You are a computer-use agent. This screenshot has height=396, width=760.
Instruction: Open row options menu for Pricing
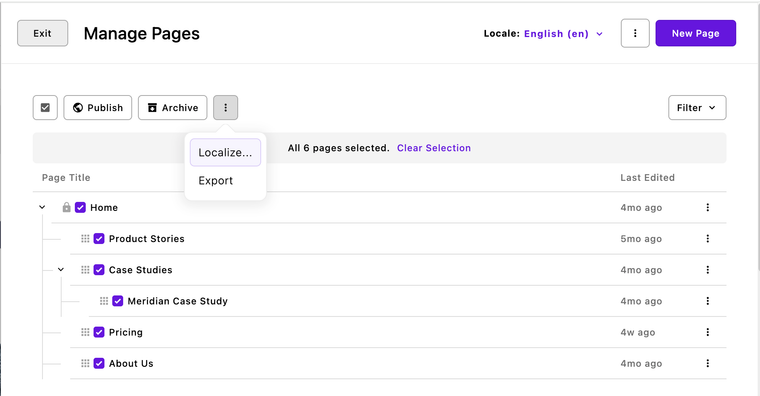(x=708, y=332)
